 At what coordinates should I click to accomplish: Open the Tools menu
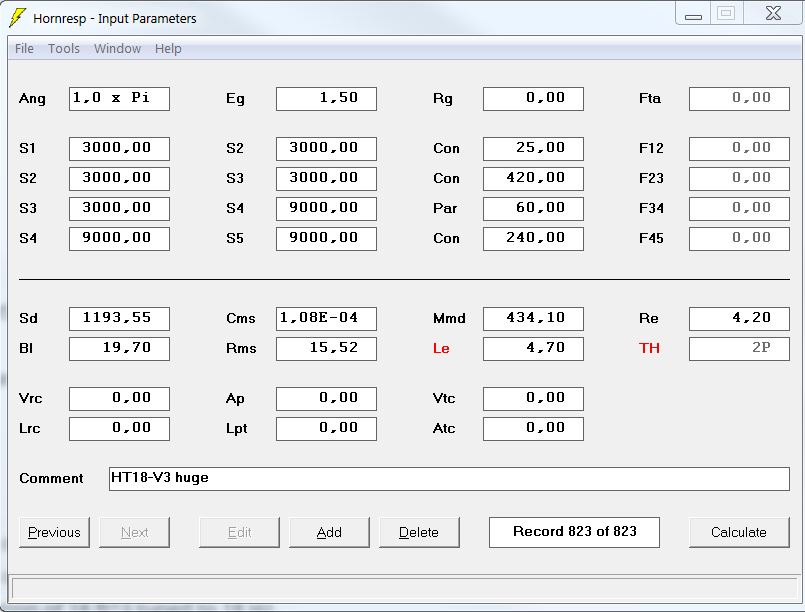coord(64,49)
